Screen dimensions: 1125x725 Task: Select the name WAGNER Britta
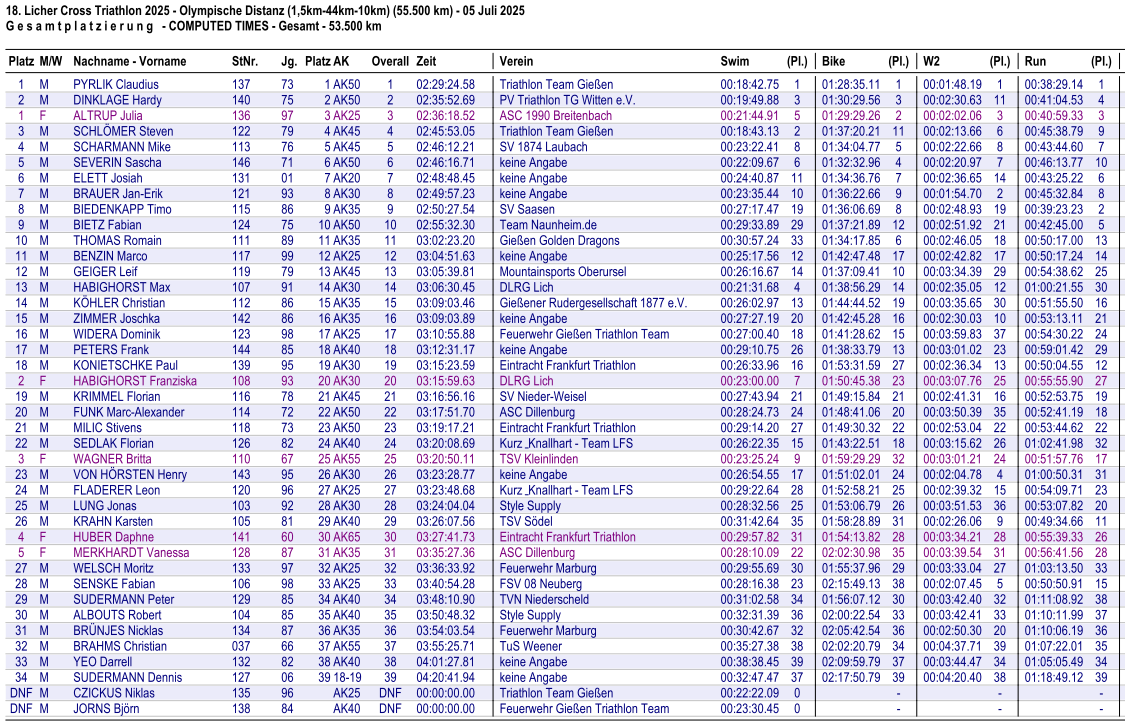pos(112,459)
